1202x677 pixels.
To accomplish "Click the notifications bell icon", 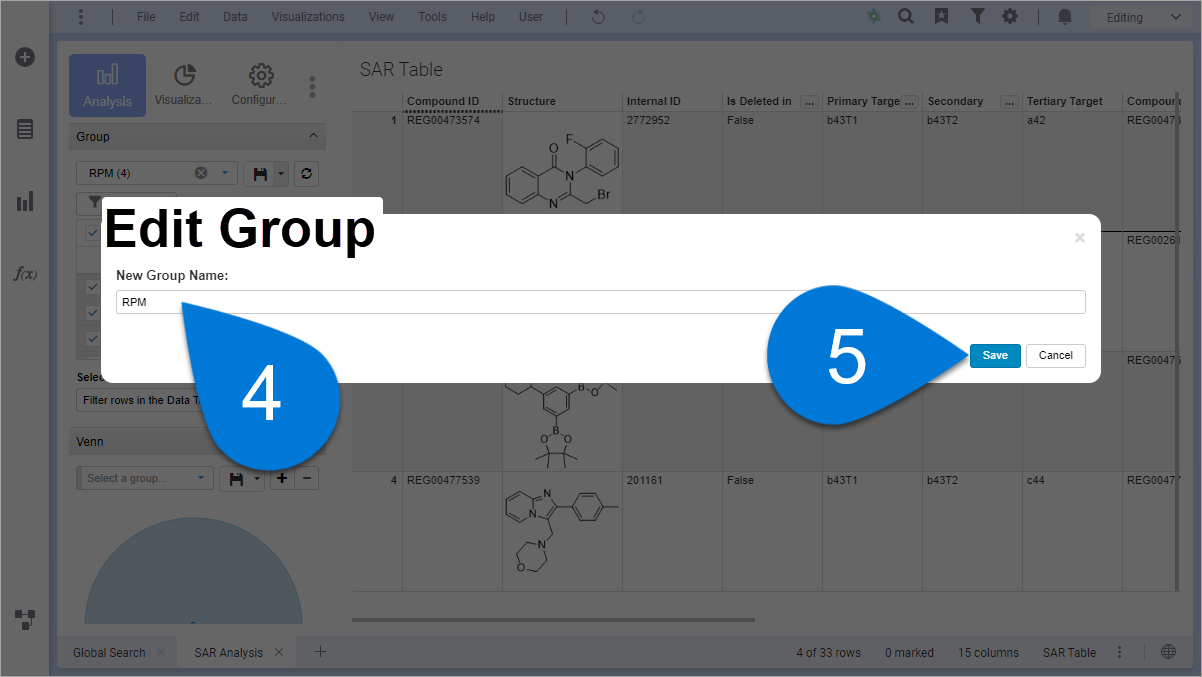I will click(x=1065, y=17).
